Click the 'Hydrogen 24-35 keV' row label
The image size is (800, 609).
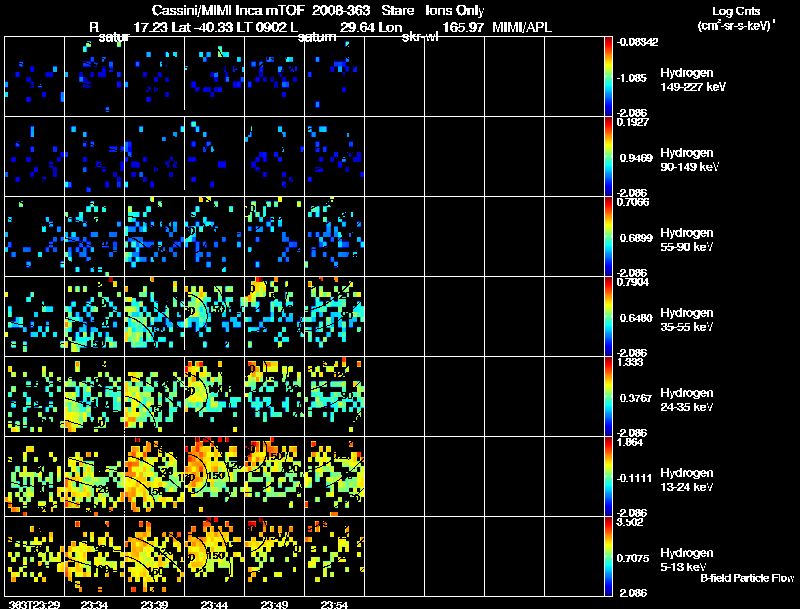[x=687, y=400]
